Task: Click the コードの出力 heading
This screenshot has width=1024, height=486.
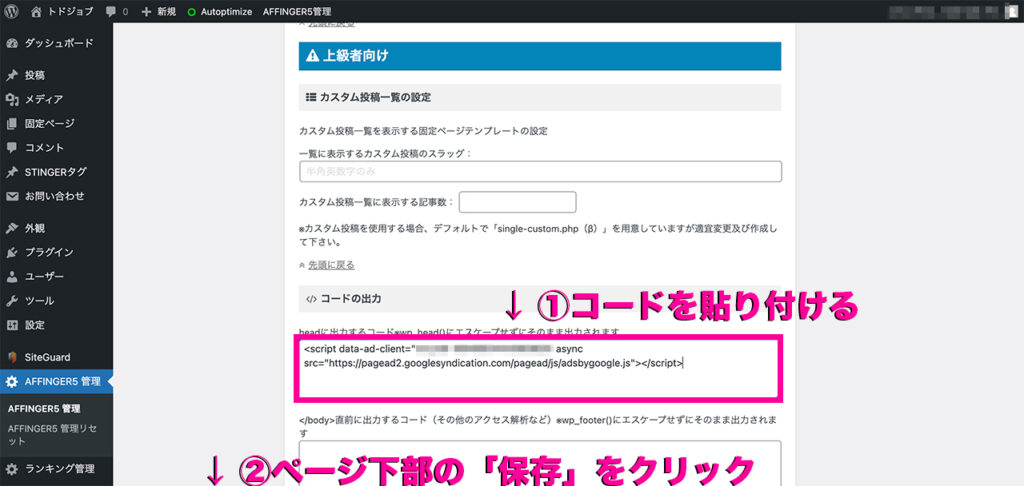Action: pos(351,299)
